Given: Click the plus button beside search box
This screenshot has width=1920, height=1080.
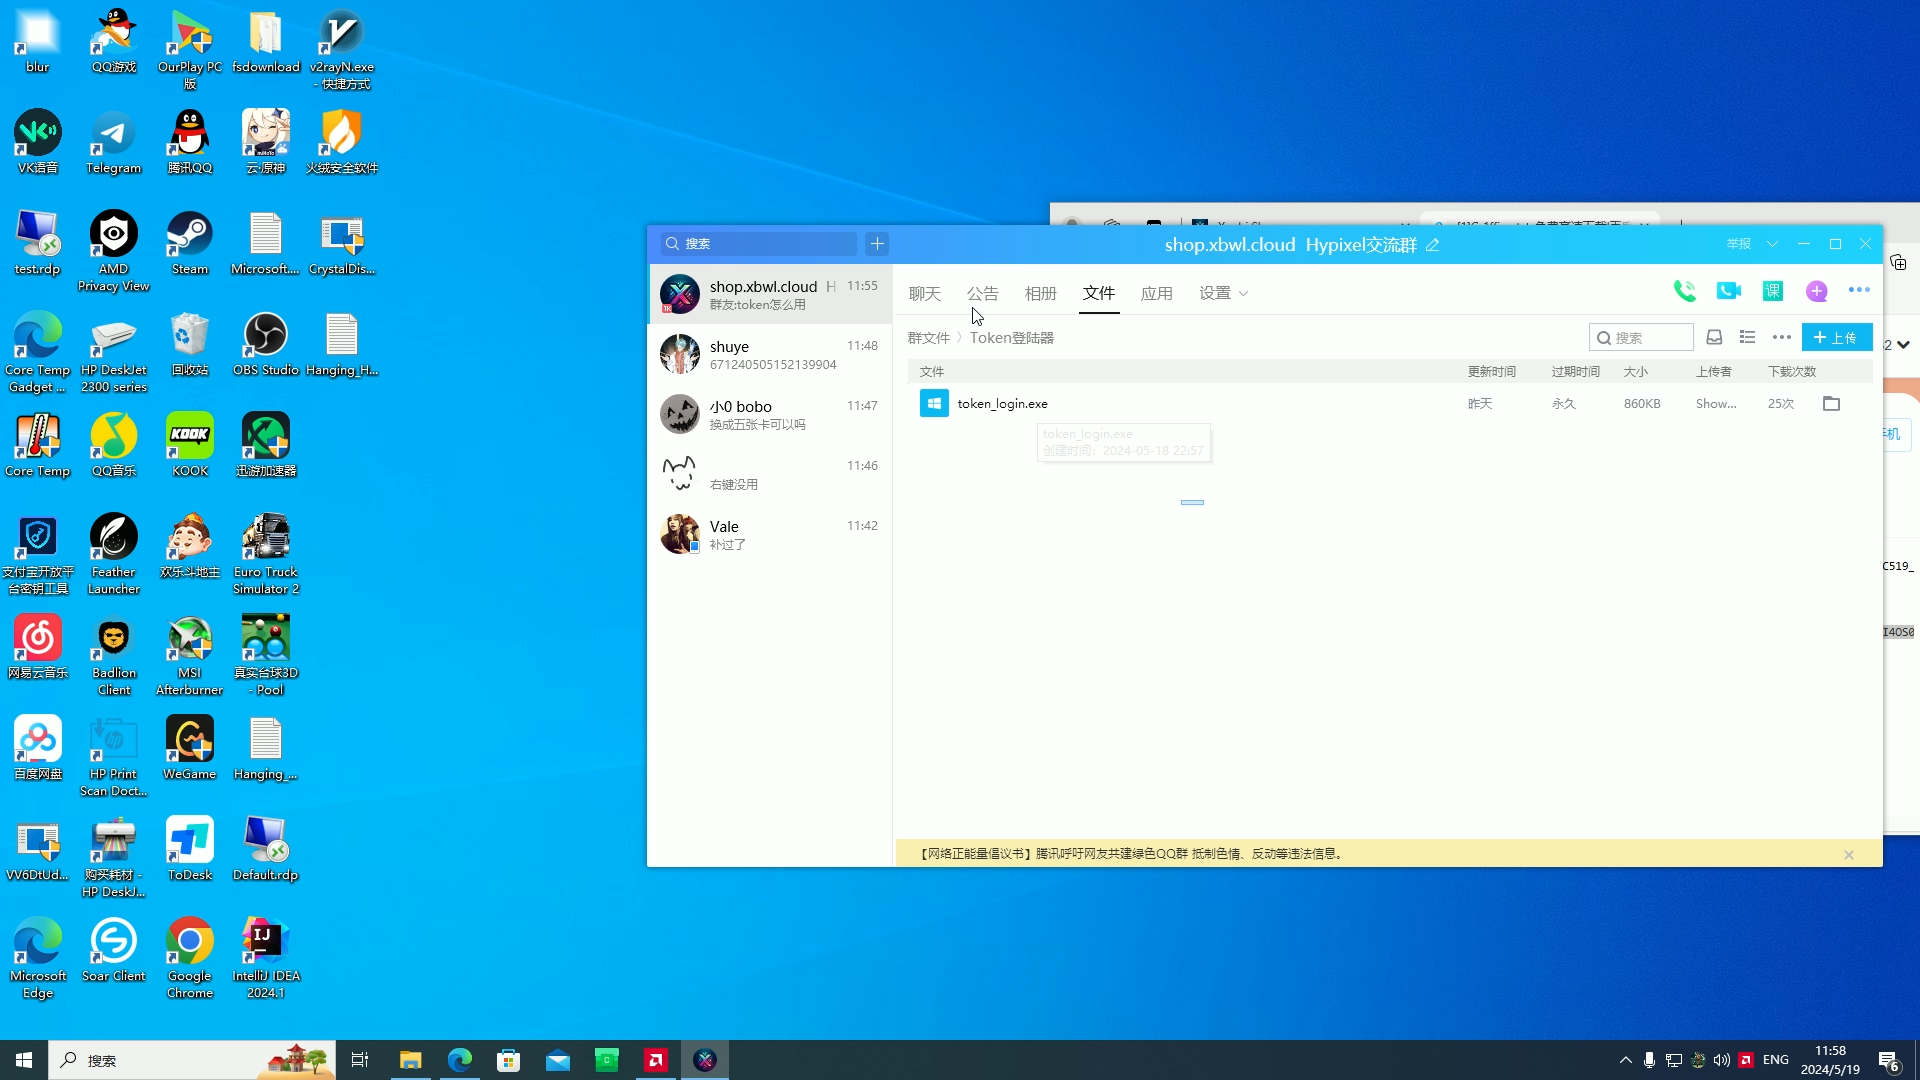Looking at the screenshot, I should coord(877,244).
